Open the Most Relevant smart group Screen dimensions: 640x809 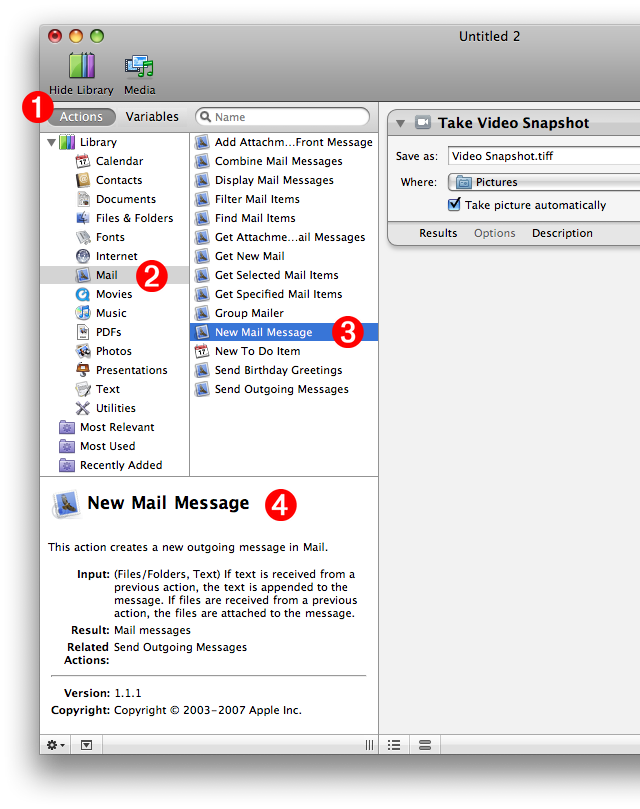click(x=106, y=427)
